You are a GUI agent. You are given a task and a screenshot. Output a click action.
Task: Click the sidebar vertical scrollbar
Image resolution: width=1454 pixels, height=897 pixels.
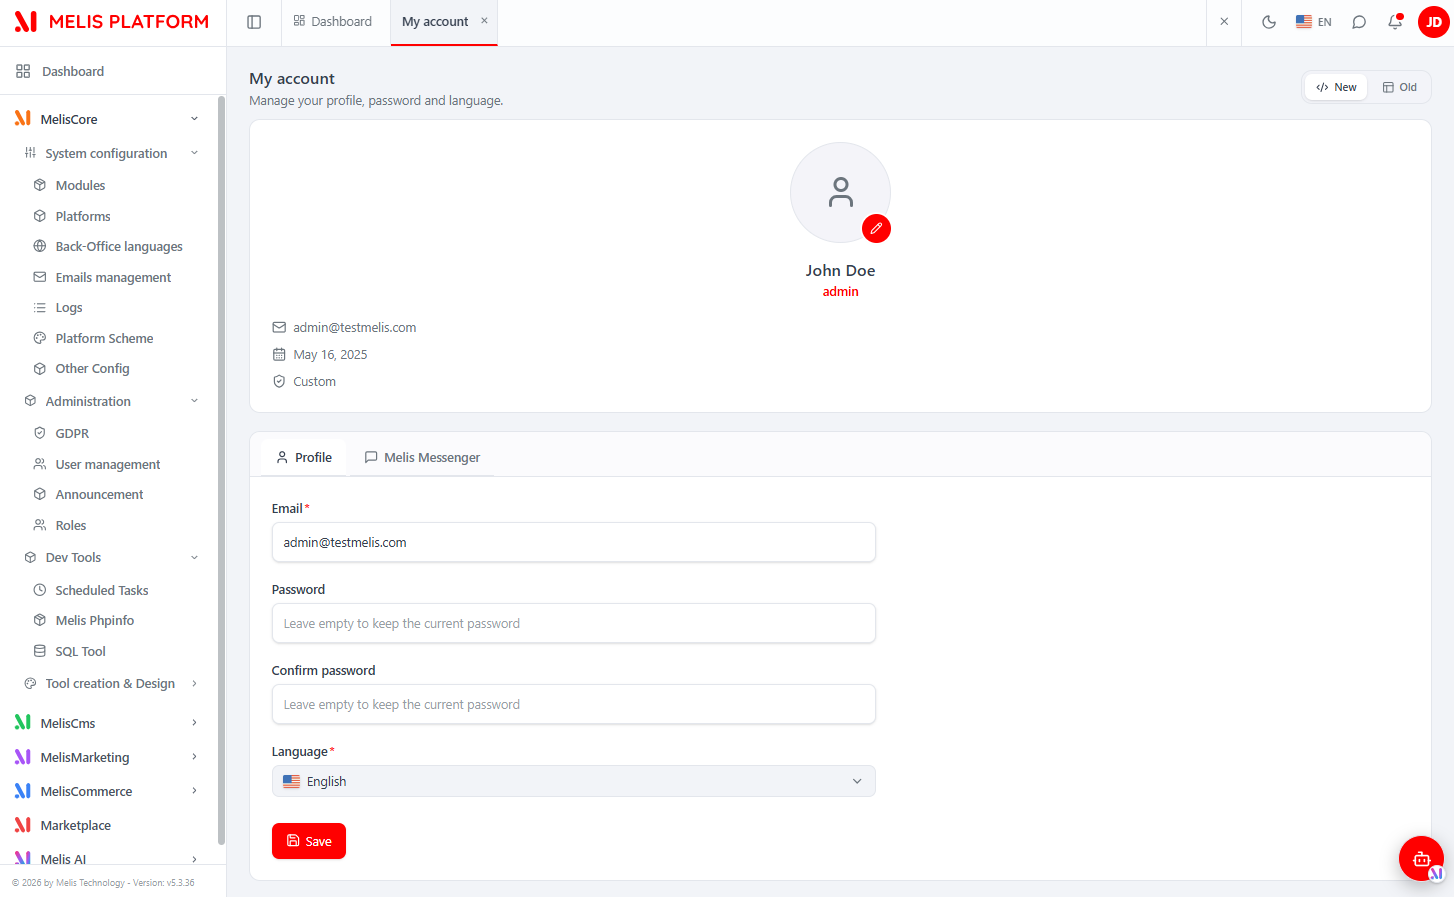(x=221, y=470)
